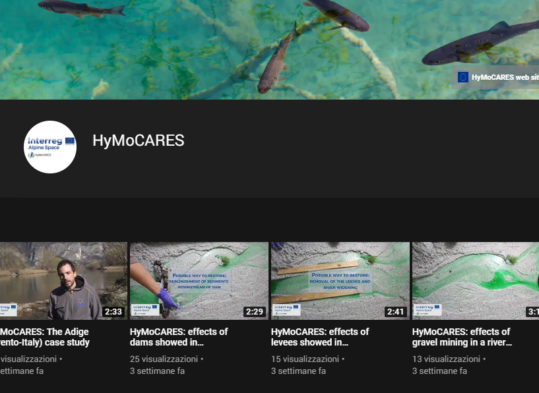
Task: Open the Adige case study video thumbnail
Action: tap(64, 281)
